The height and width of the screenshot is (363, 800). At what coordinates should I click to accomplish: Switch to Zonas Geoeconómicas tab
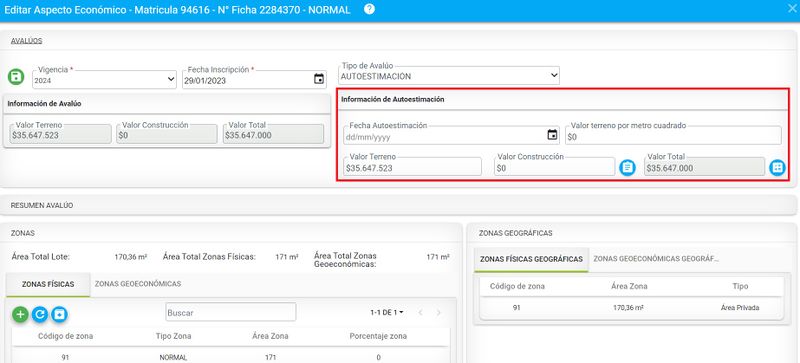pos(138,284)
